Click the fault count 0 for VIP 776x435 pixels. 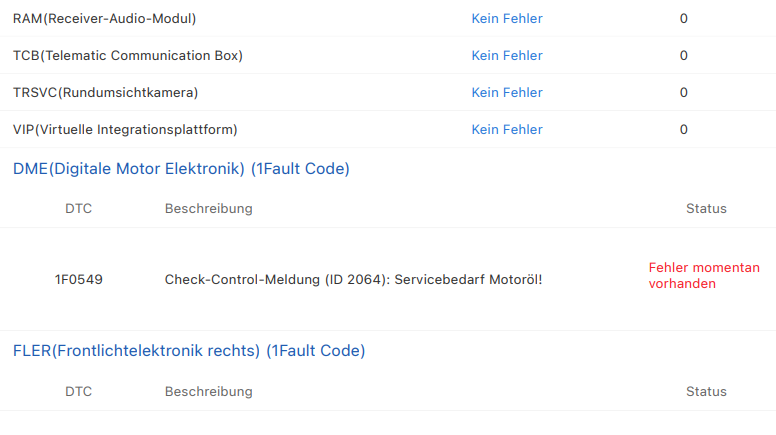point(684,129)
